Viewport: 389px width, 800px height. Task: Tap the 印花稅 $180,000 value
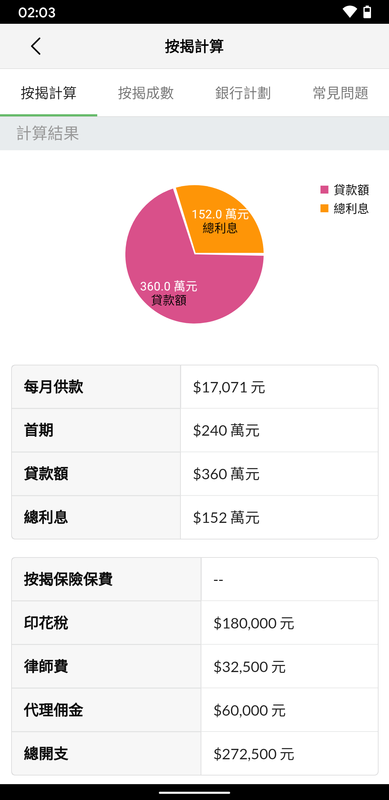coord(254,623)
